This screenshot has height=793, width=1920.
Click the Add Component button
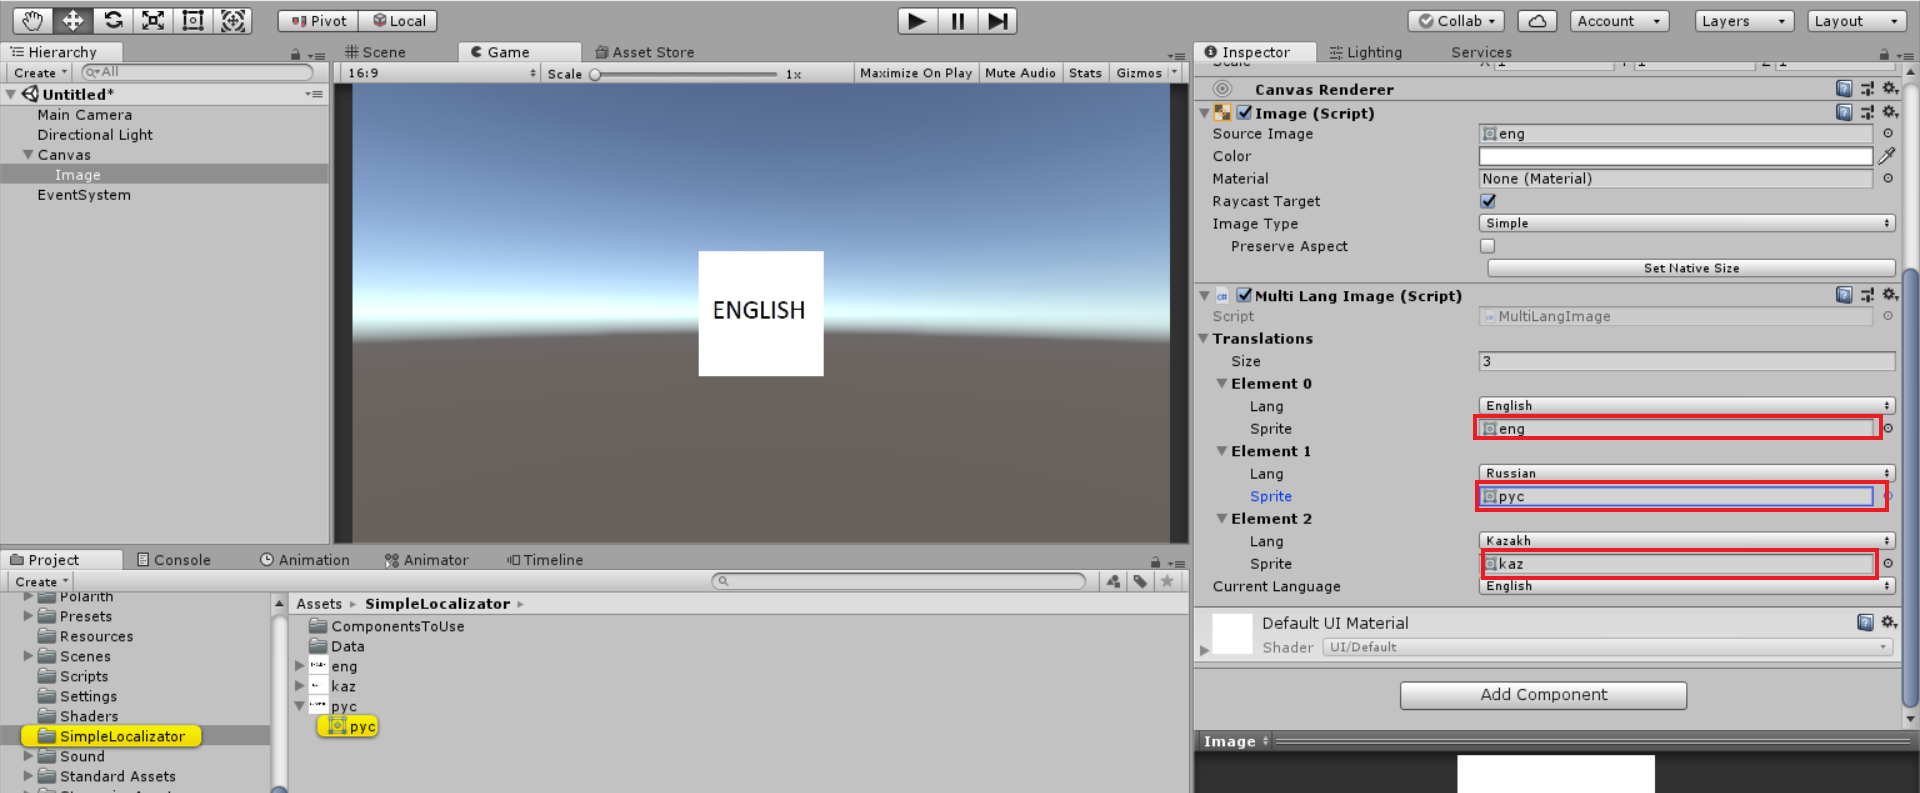pyautogui.click(x=1543, y=695)
